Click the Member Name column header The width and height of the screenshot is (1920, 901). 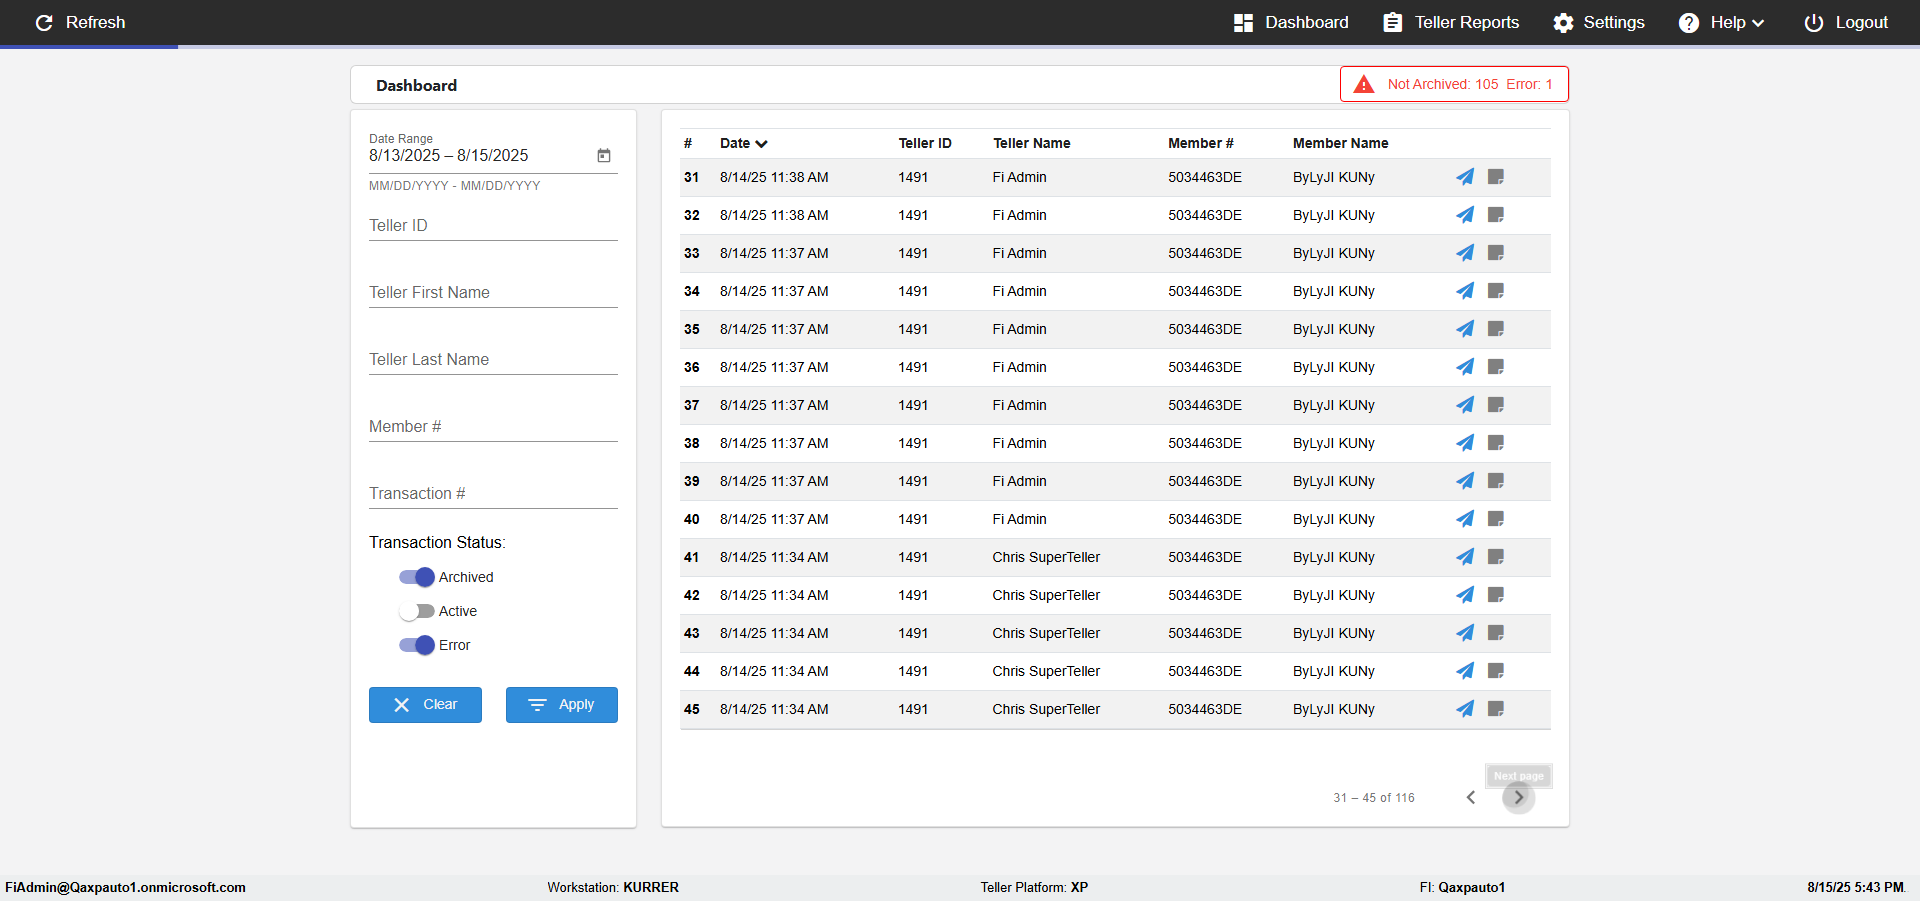click(1340, 143)
